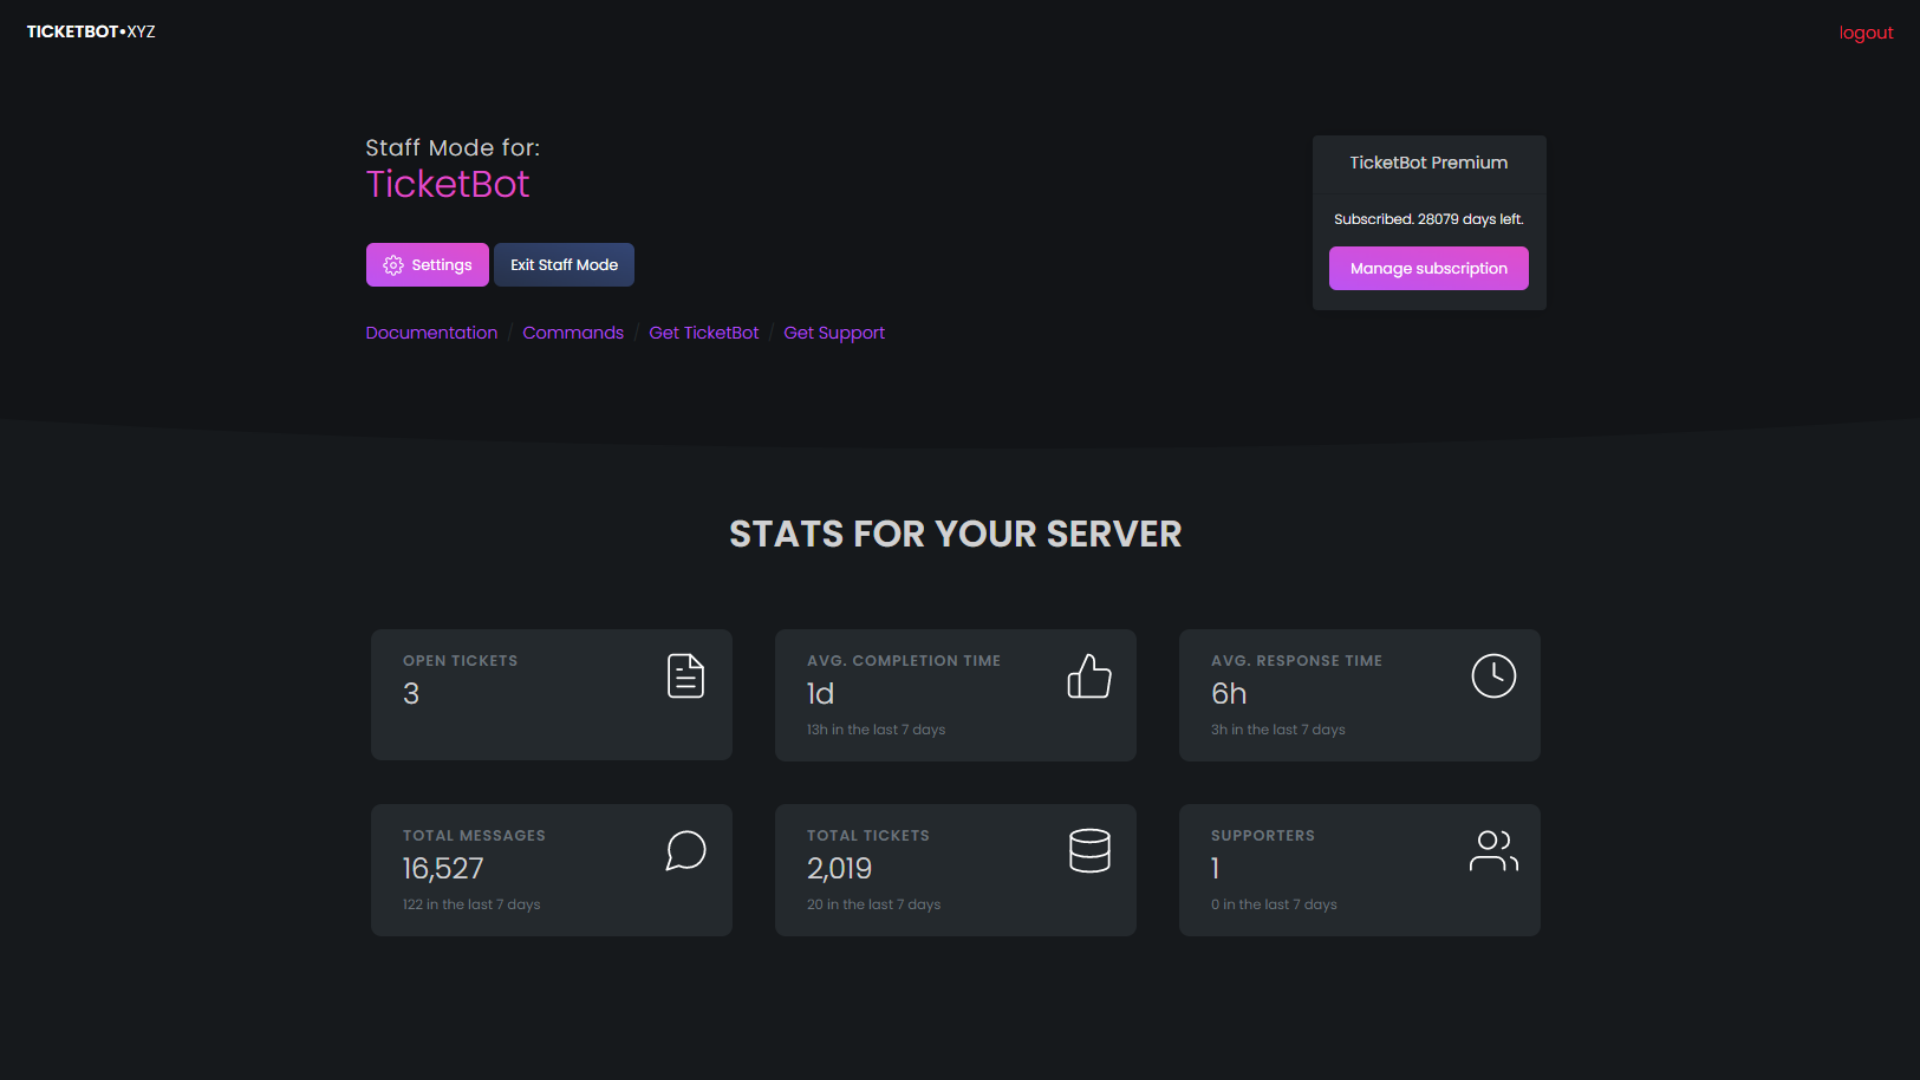Click the 1d completion time value
Image resolution: width=1920 pixels, height=1080 pixels.
pos(820,694)
